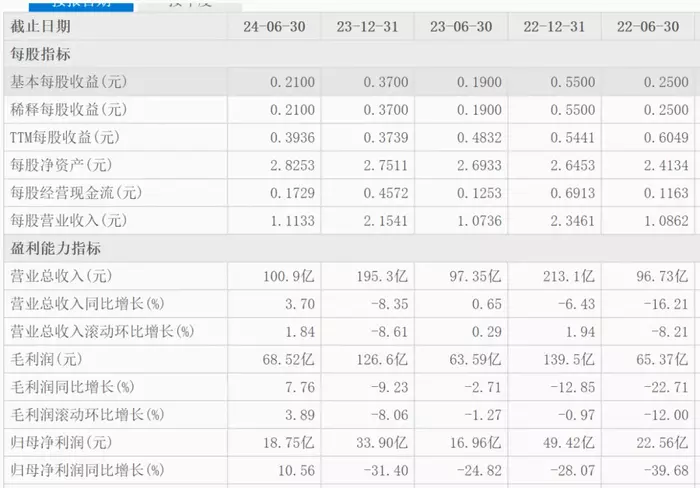Click the 盈利能力指标 section header
700x488 pixels.
pyautogui.click(x=55, y=248)
